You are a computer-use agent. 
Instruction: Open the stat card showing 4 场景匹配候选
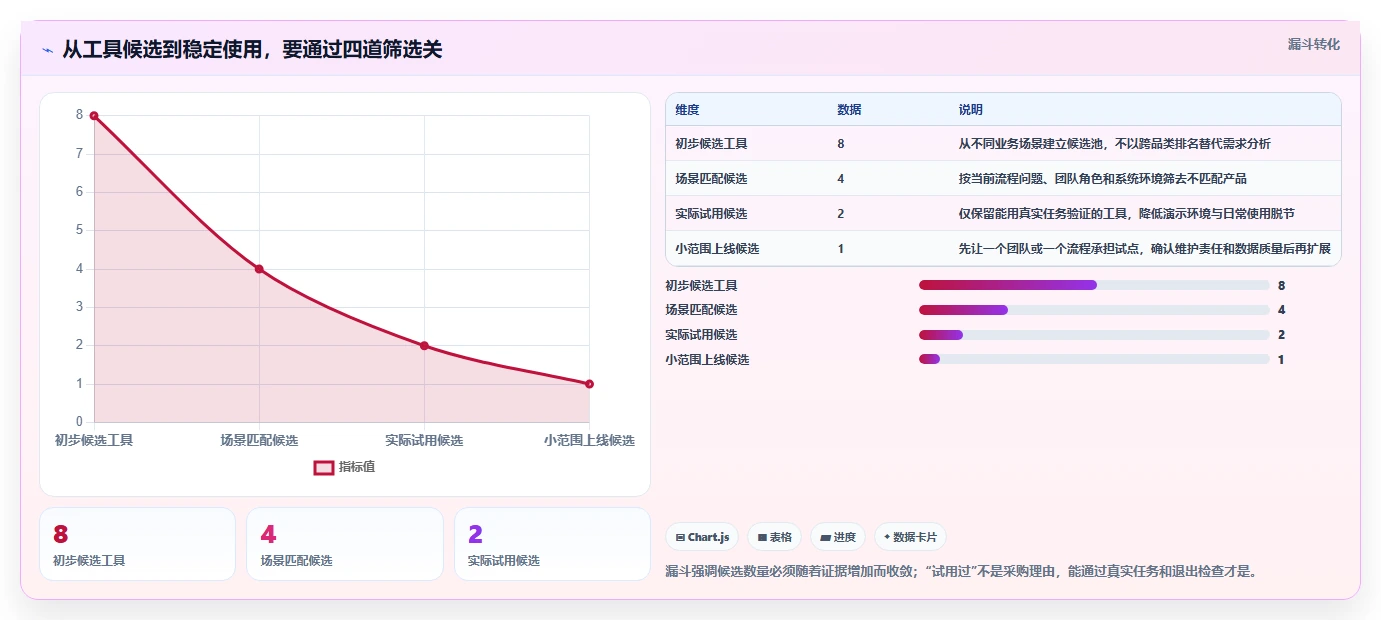[345, 544]
